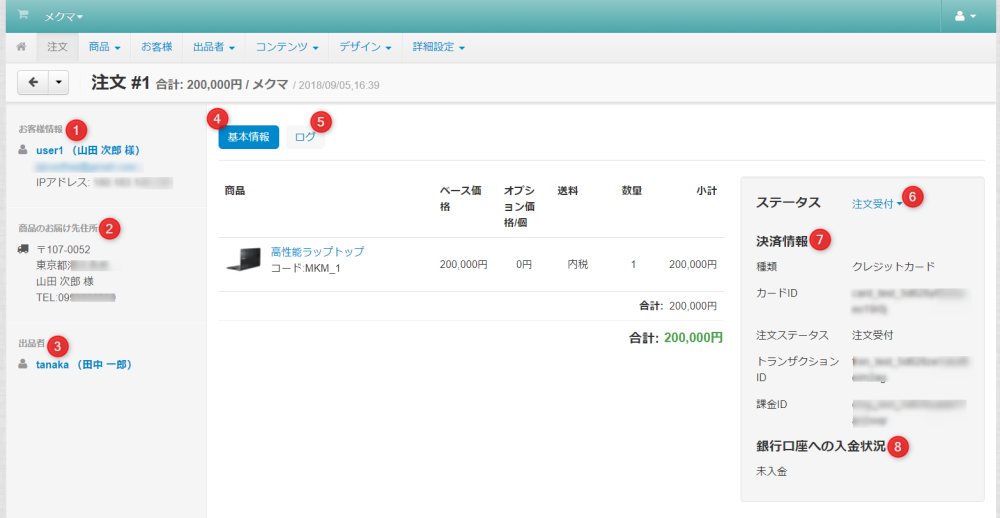
Task: Click the customer person icon beside user1
Action: tap(23, 150)
